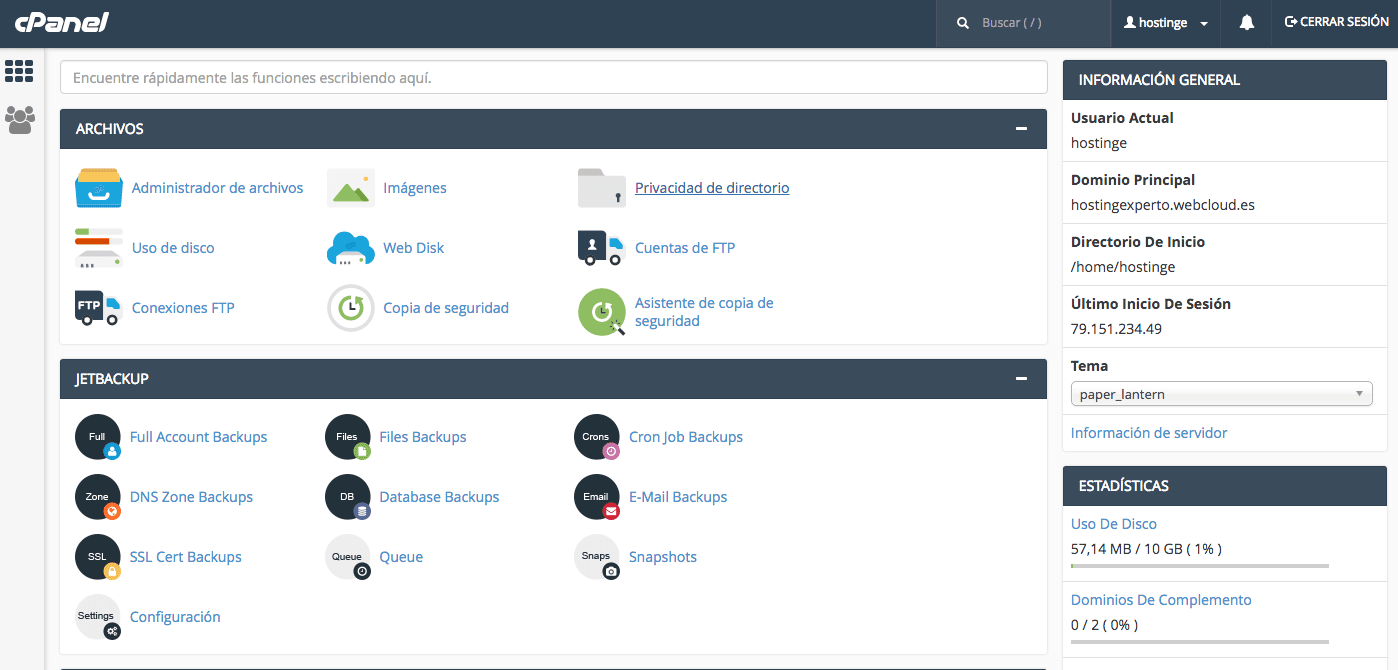Open the Administrador de archivos icon
This screenshot has width=1398, height=670.
point(99,188)
